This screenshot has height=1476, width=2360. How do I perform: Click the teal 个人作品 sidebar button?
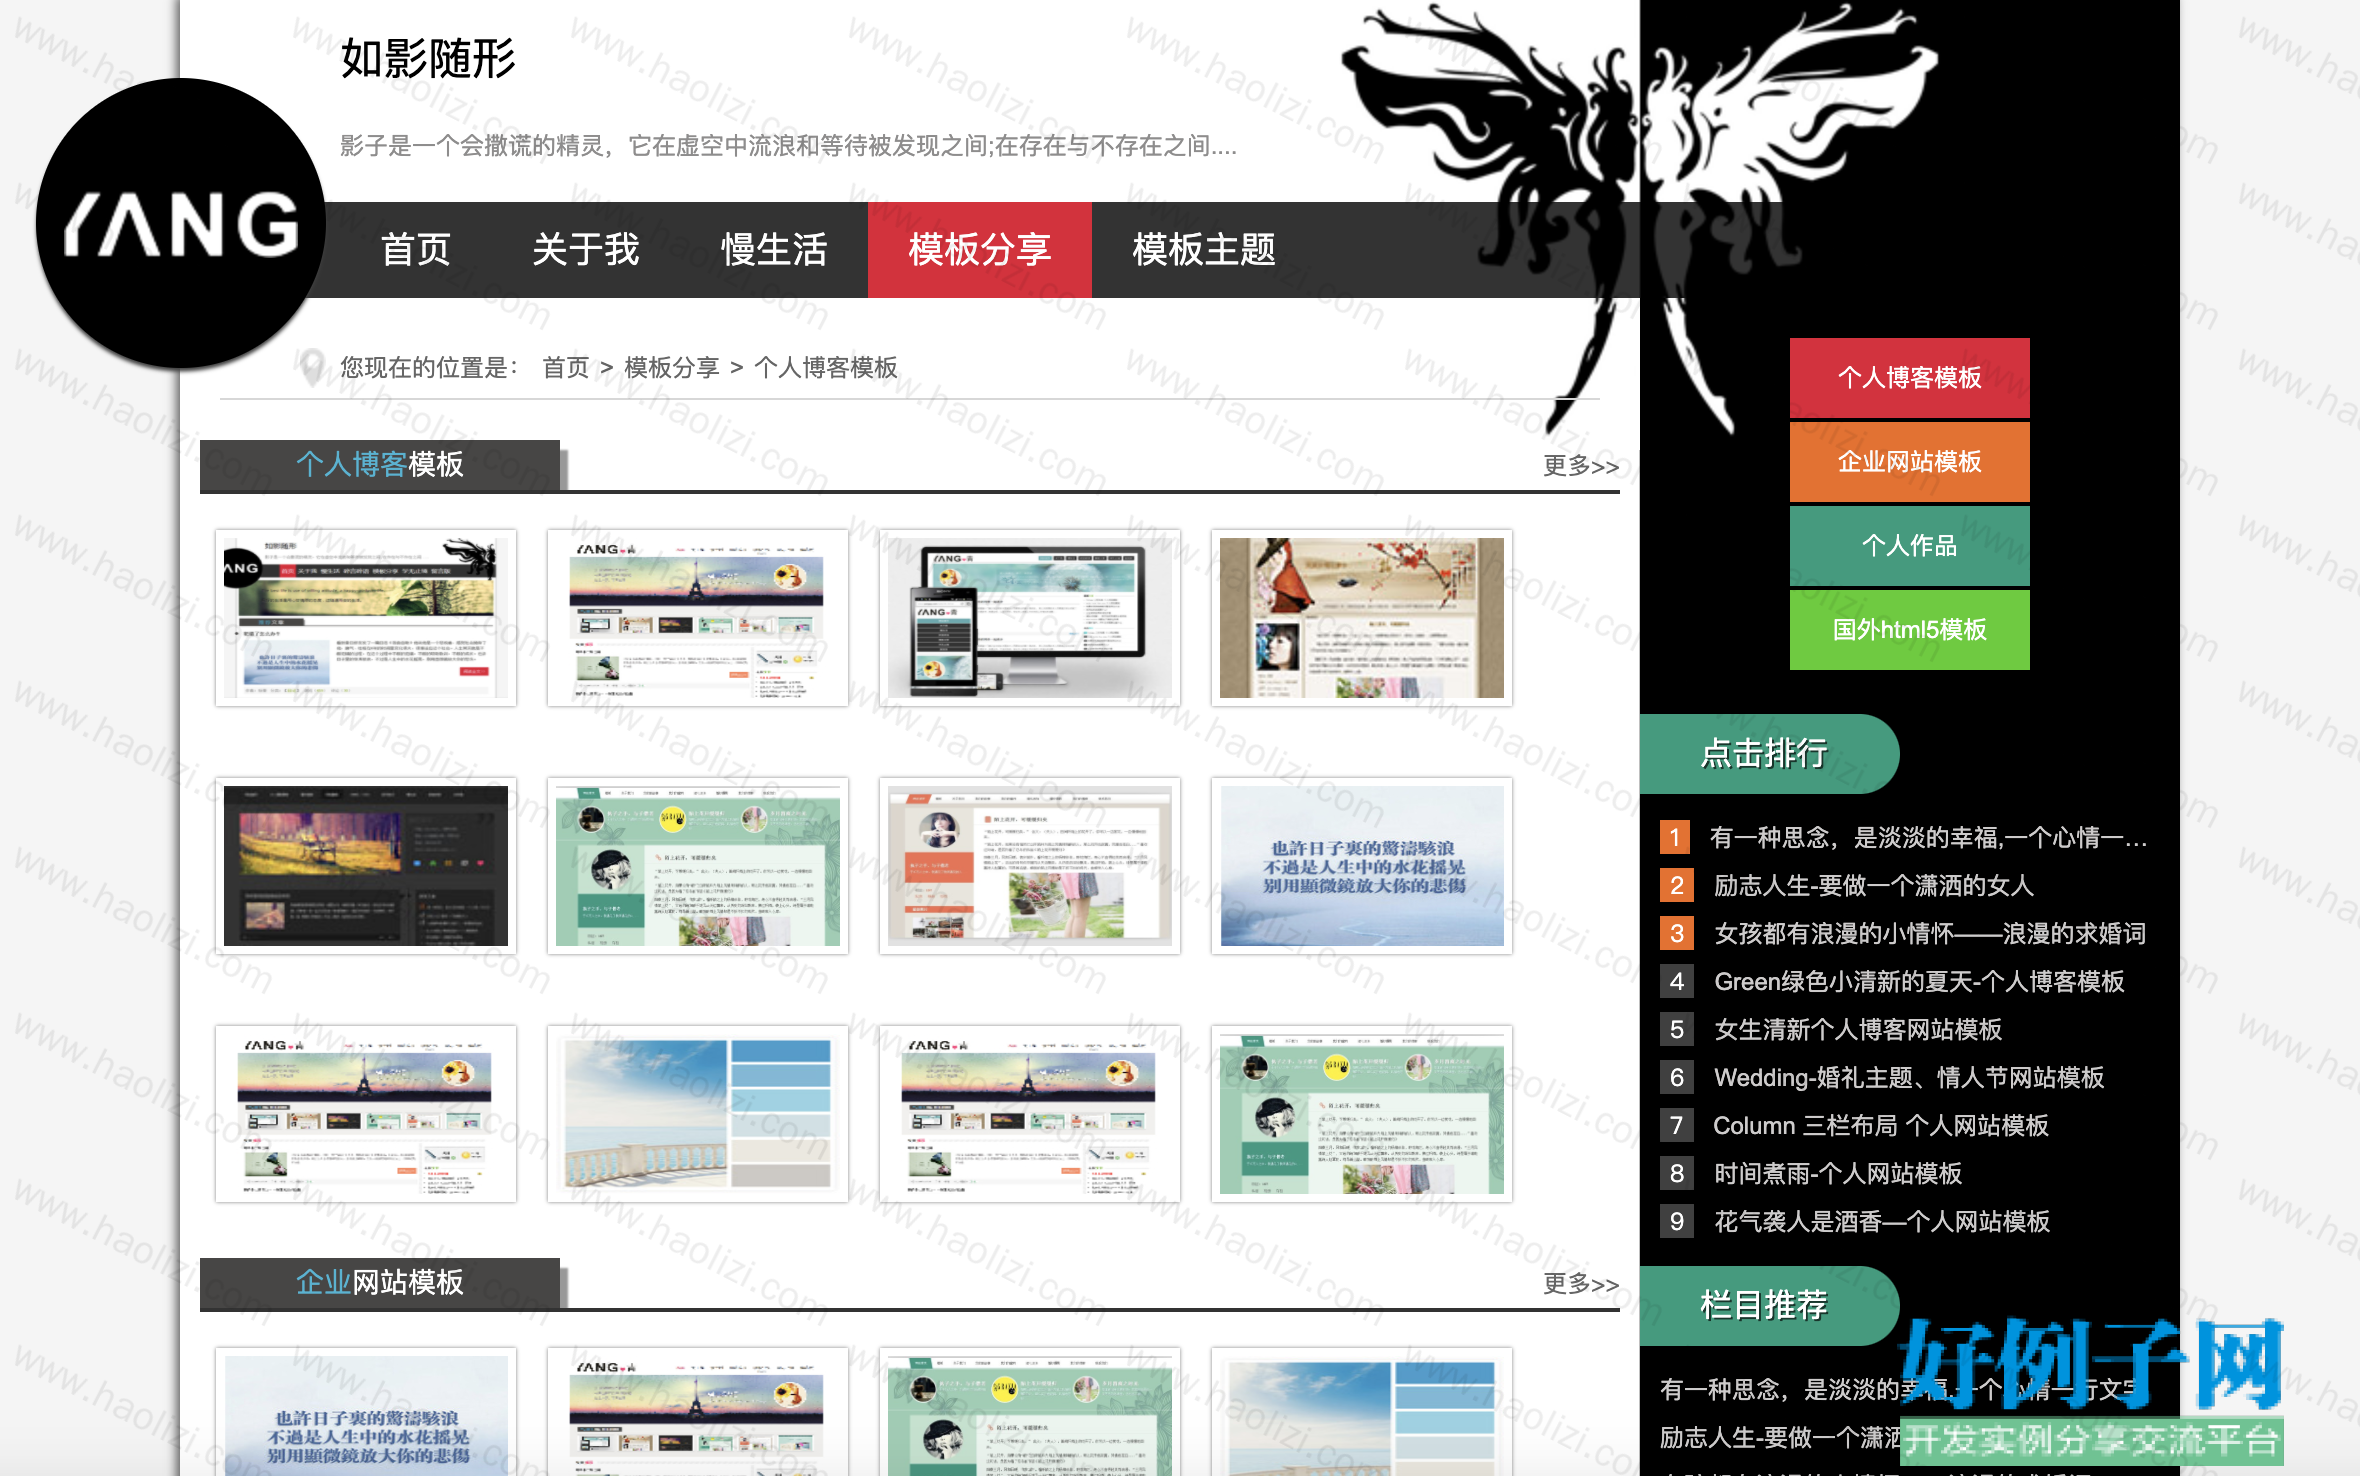(1909, 545)
